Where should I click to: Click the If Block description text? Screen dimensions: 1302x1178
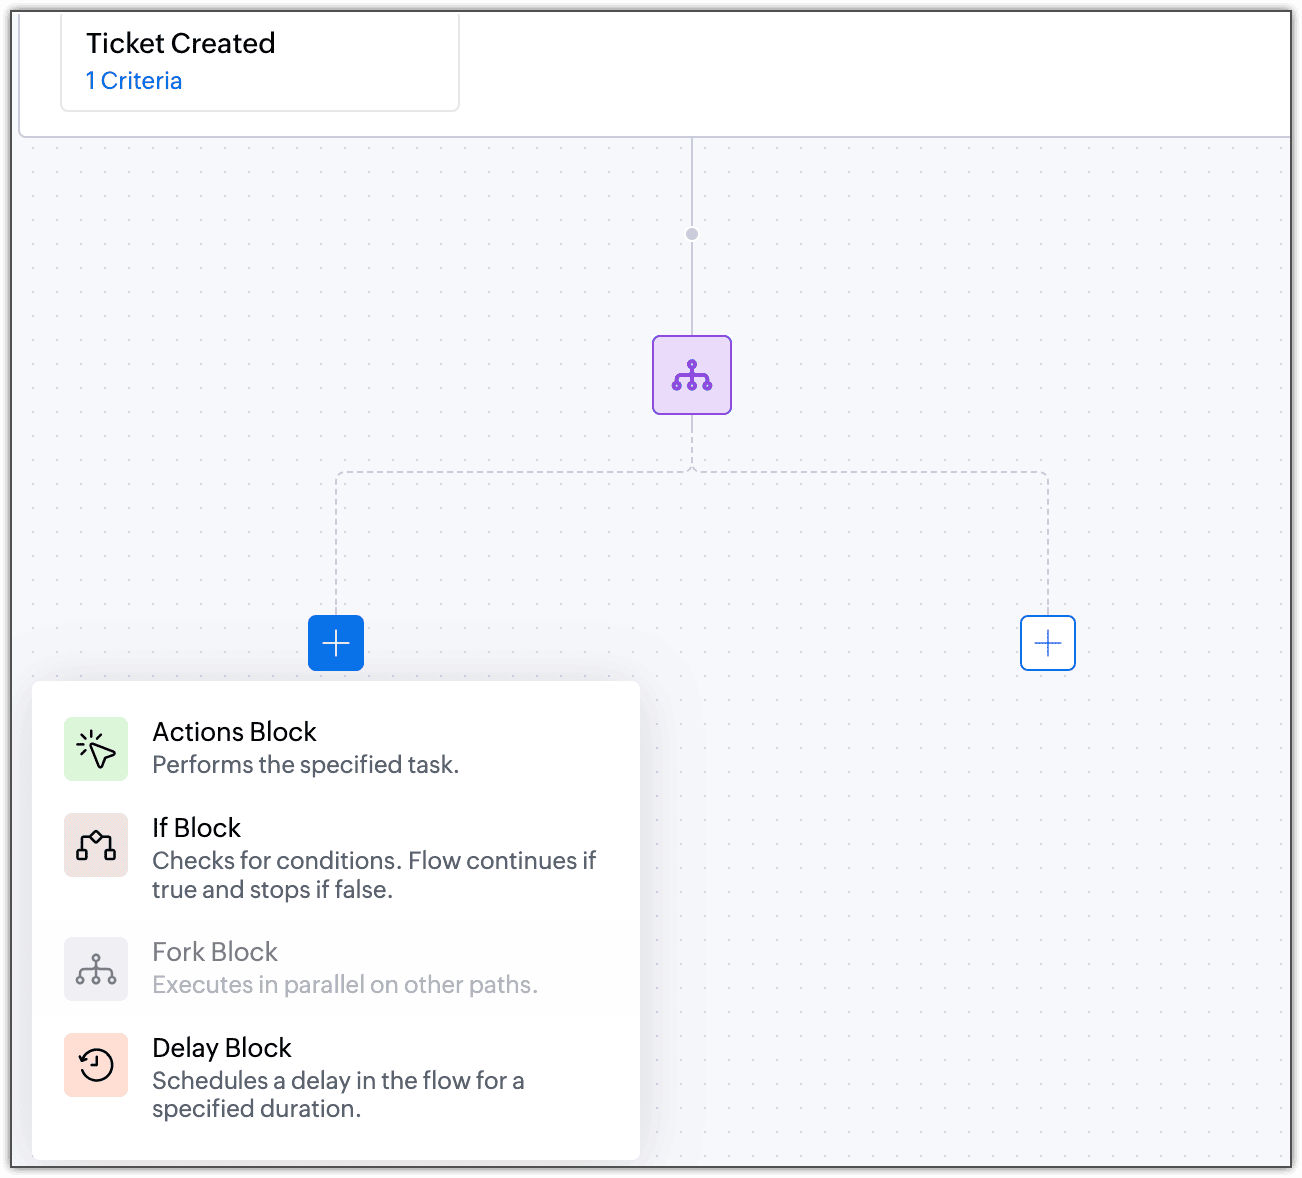point(374,875)
